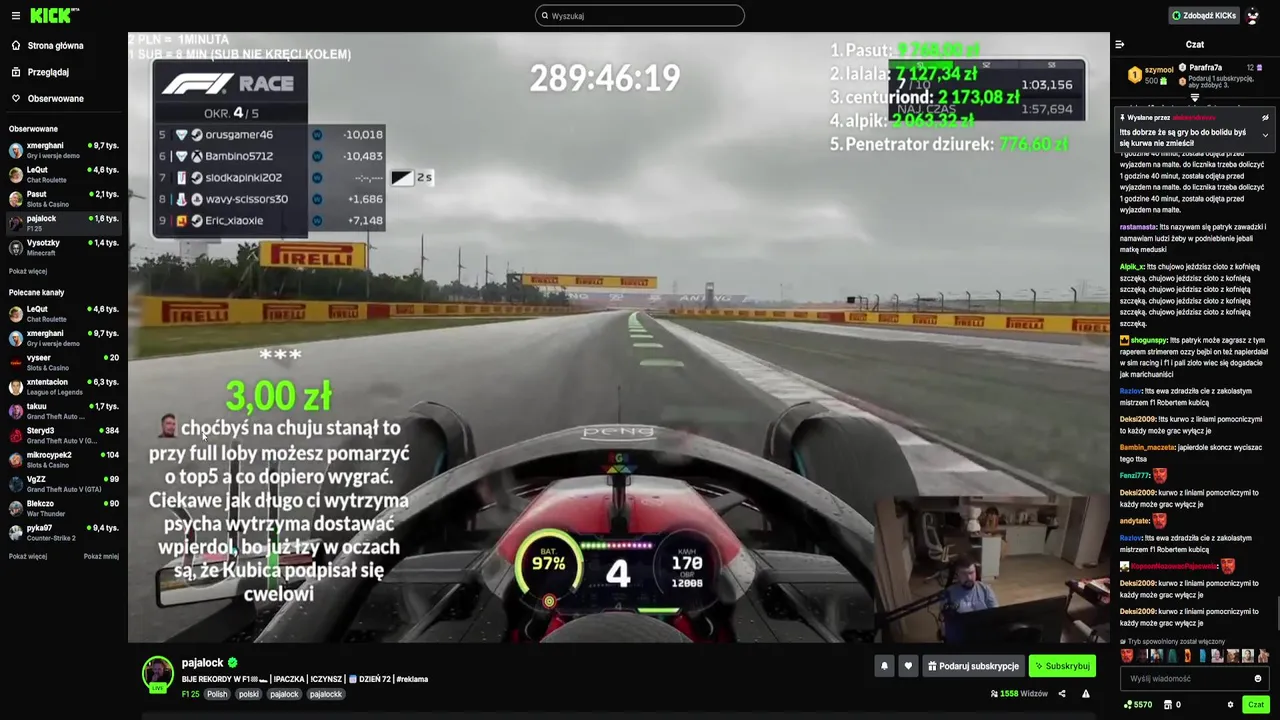Unpin the pinned chat message

(x=1265, y=118)
